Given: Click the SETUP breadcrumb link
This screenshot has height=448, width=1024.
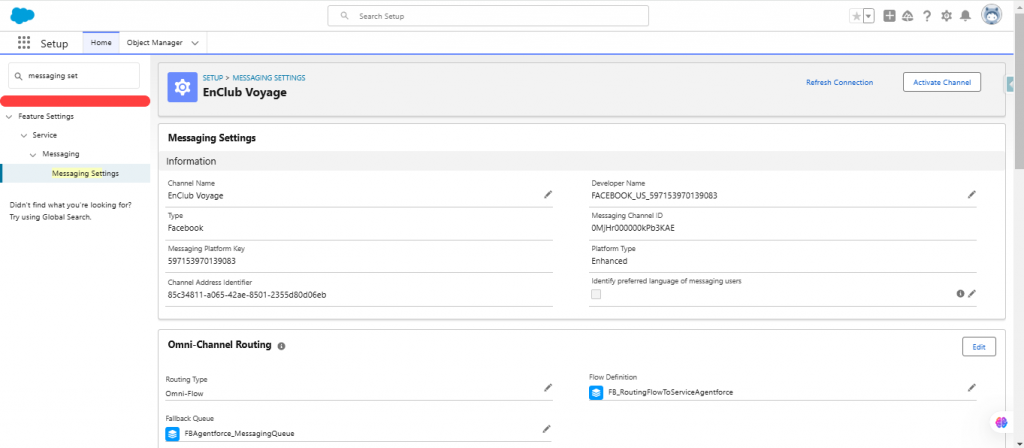Looking at the screenshot, I should (213, 78).
